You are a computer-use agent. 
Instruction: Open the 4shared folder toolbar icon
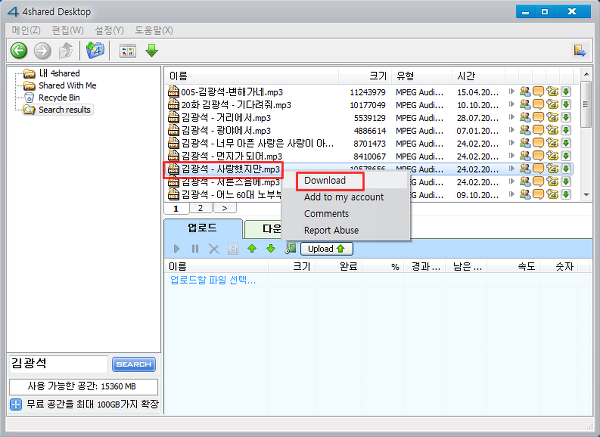95,50
